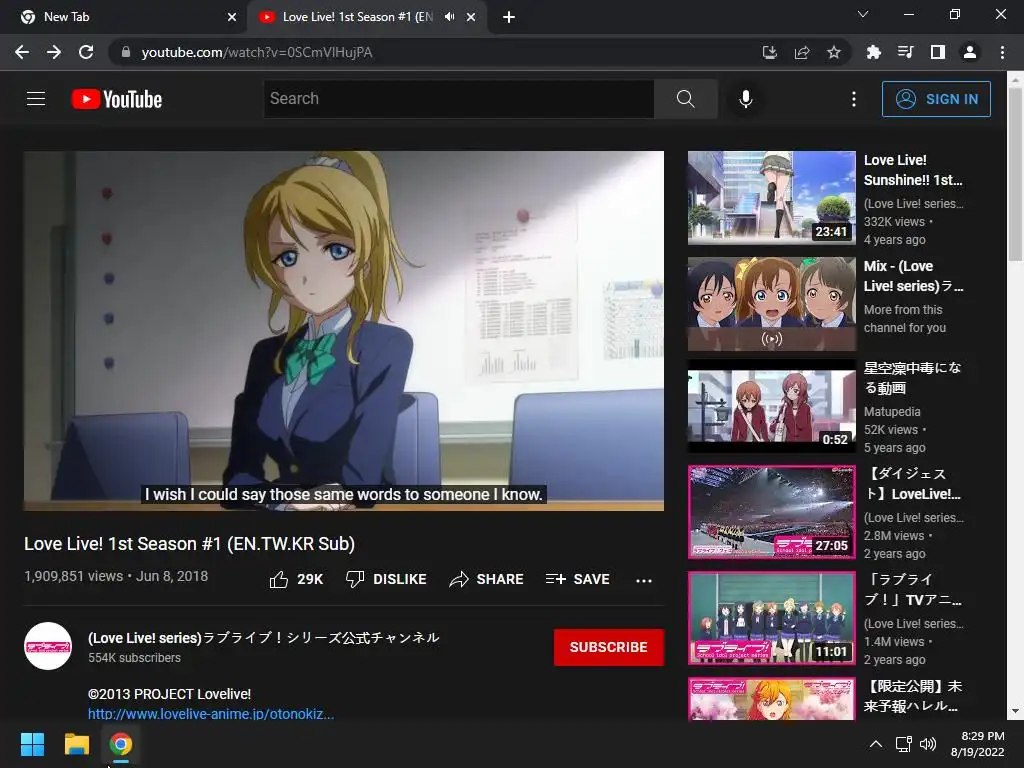Screen dimensions: 1024x768
Task: Close the New Tab tab
Action: 232,17
